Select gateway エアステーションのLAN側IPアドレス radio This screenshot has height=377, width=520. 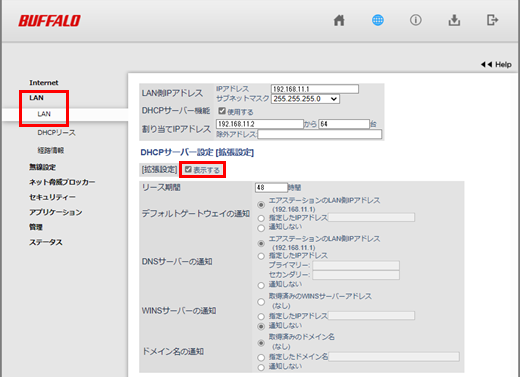[x=261, y=205]
